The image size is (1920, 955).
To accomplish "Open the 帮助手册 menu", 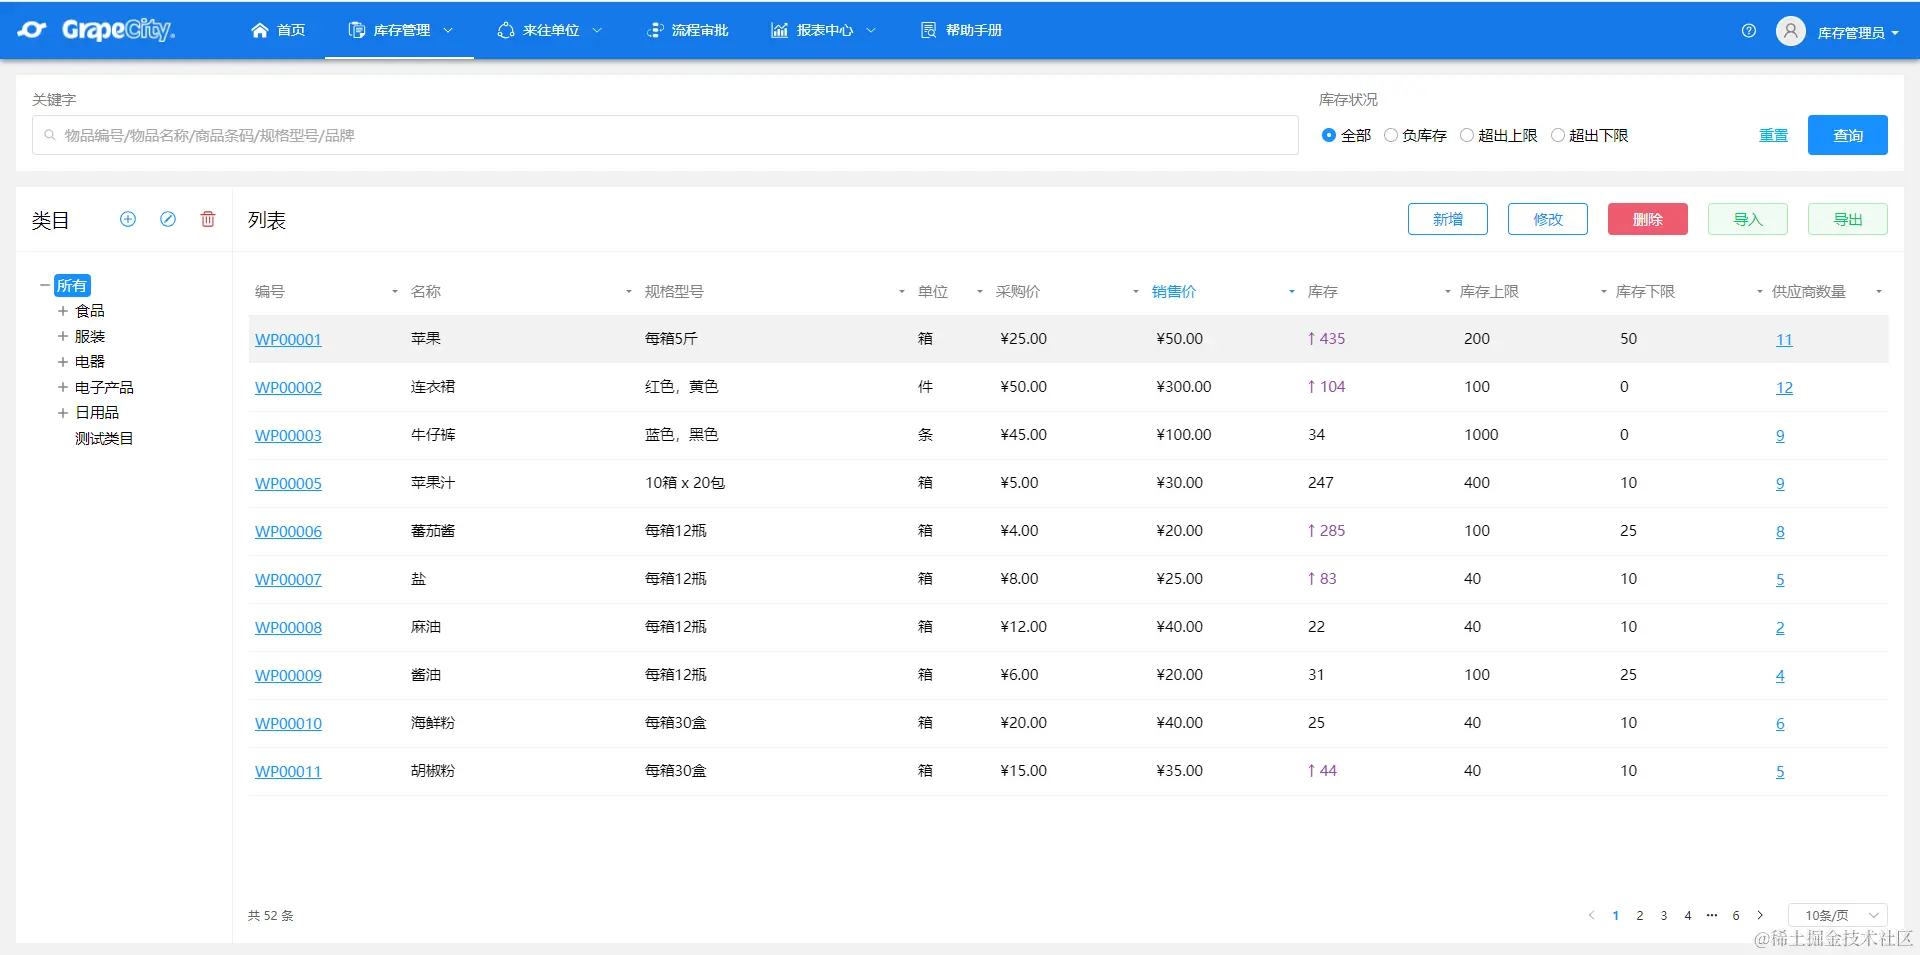I will coord(961,30).
